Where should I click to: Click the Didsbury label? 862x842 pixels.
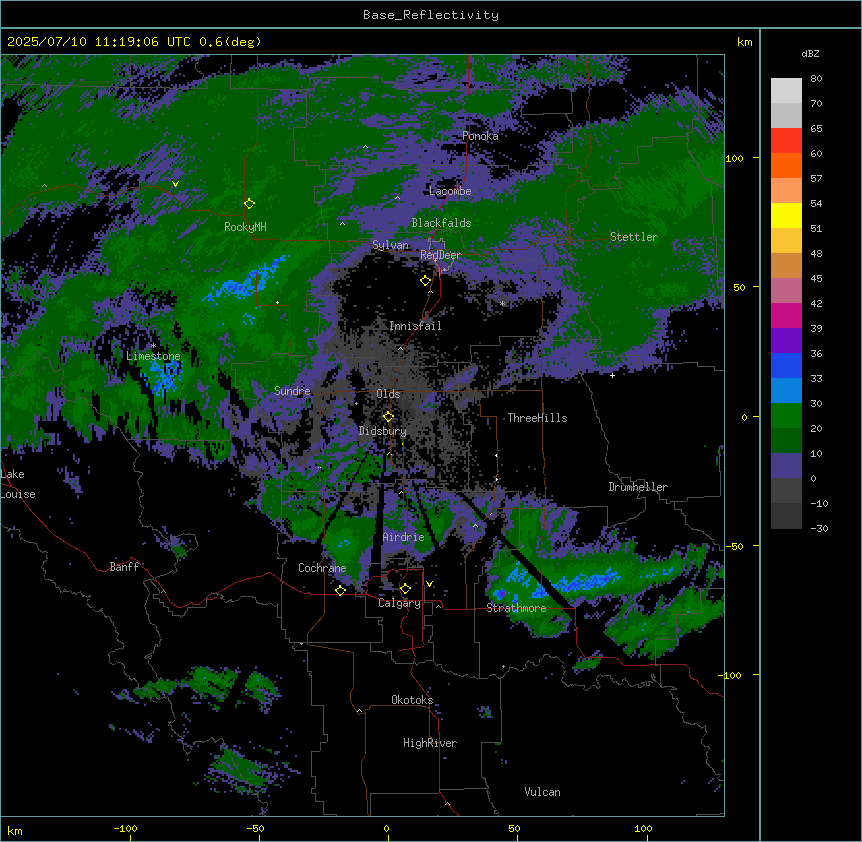coord(383,431)
